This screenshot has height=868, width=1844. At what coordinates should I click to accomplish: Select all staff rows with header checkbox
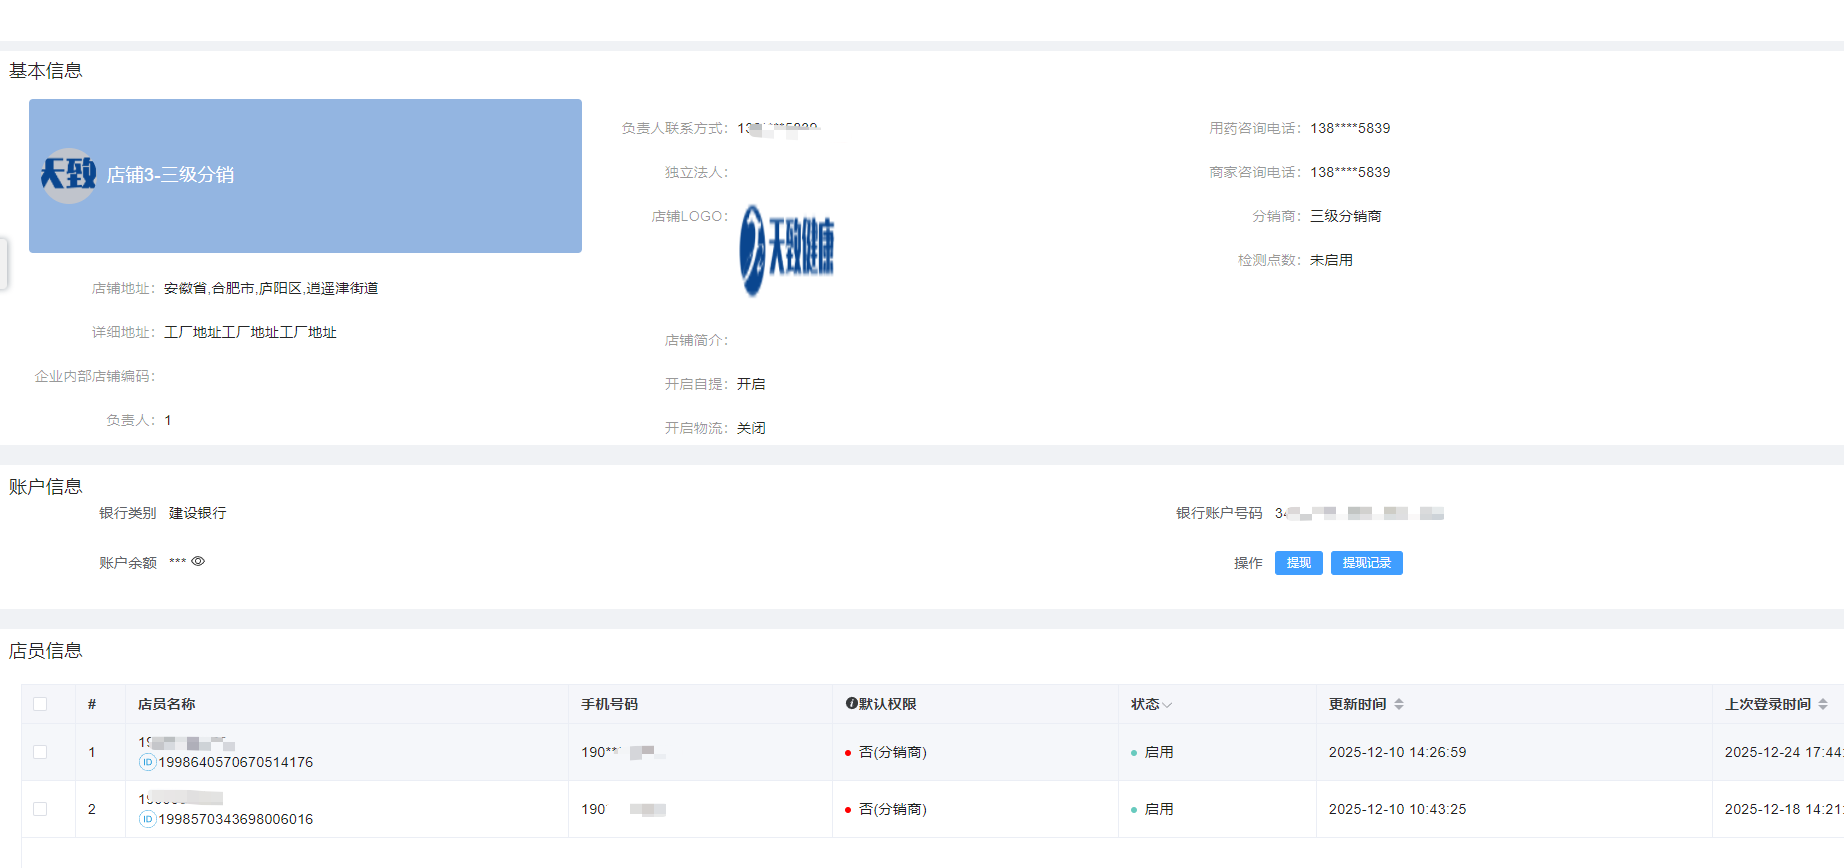[40, 704]
